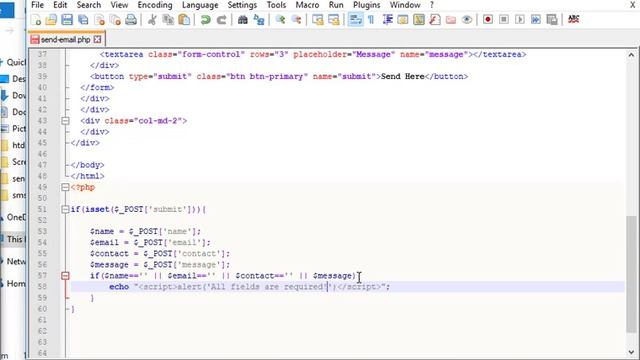
Task: Click macro Playback icon
Action: (520, 20)
